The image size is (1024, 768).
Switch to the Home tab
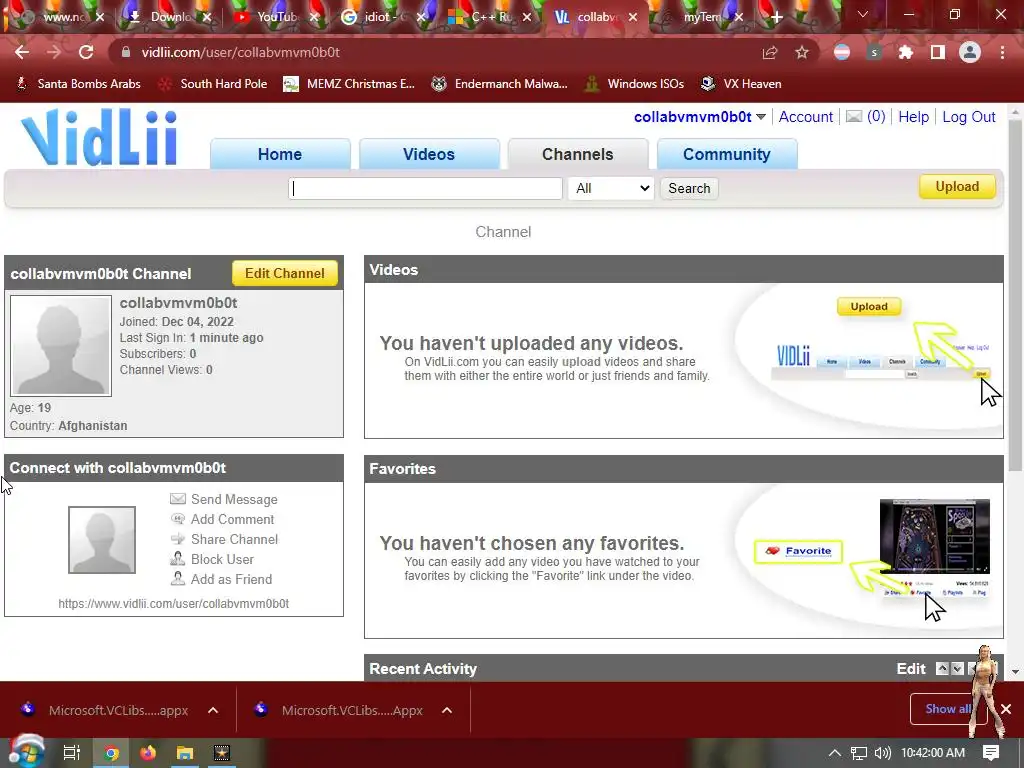tap(280, 154)
